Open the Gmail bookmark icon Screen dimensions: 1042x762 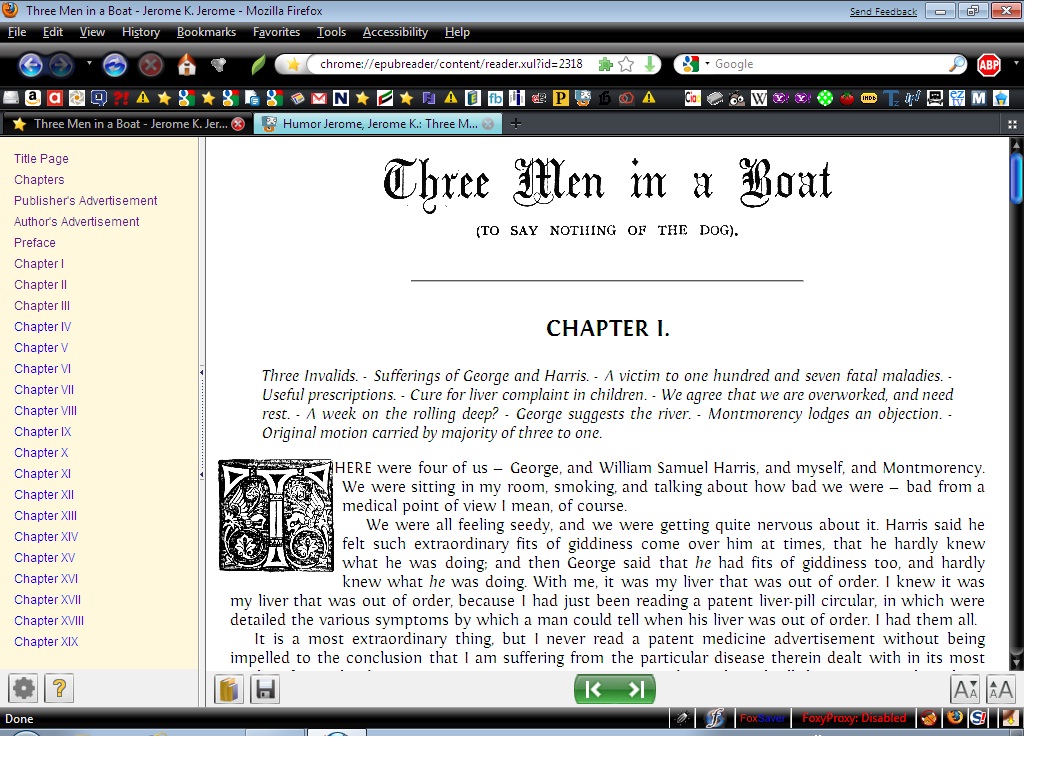[319, 99]
